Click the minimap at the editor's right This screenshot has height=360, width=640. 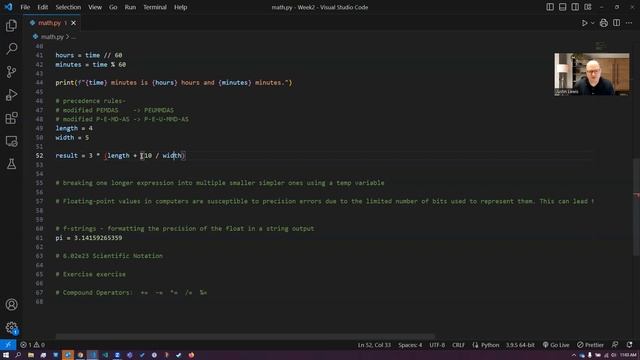click(600, 47)
